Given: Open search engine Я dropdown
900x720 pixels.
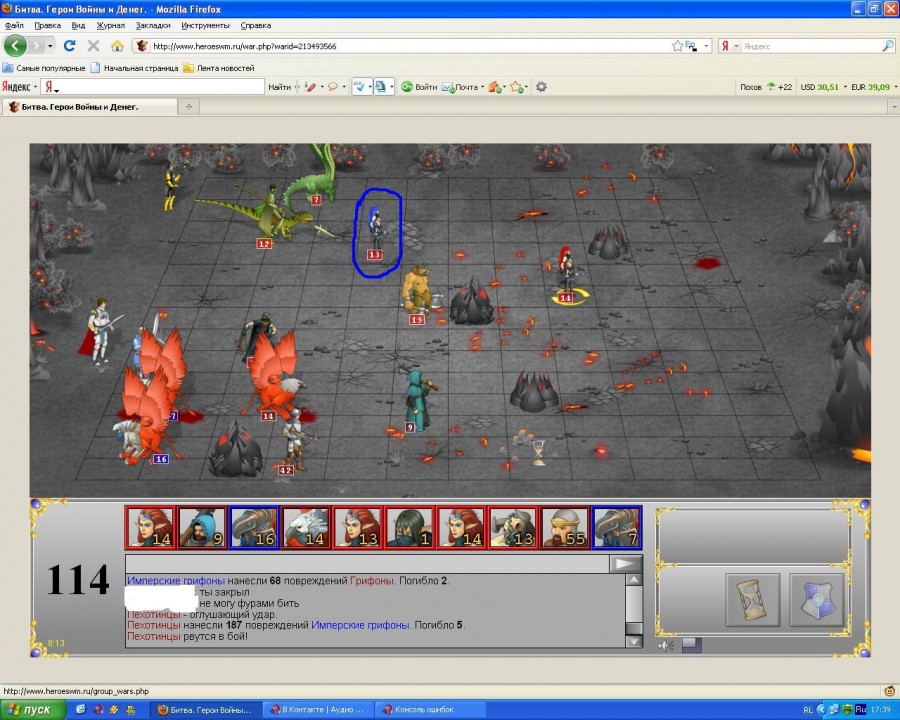Looking at the screenshot, I should pyautogui.click(x=729, y=46).
